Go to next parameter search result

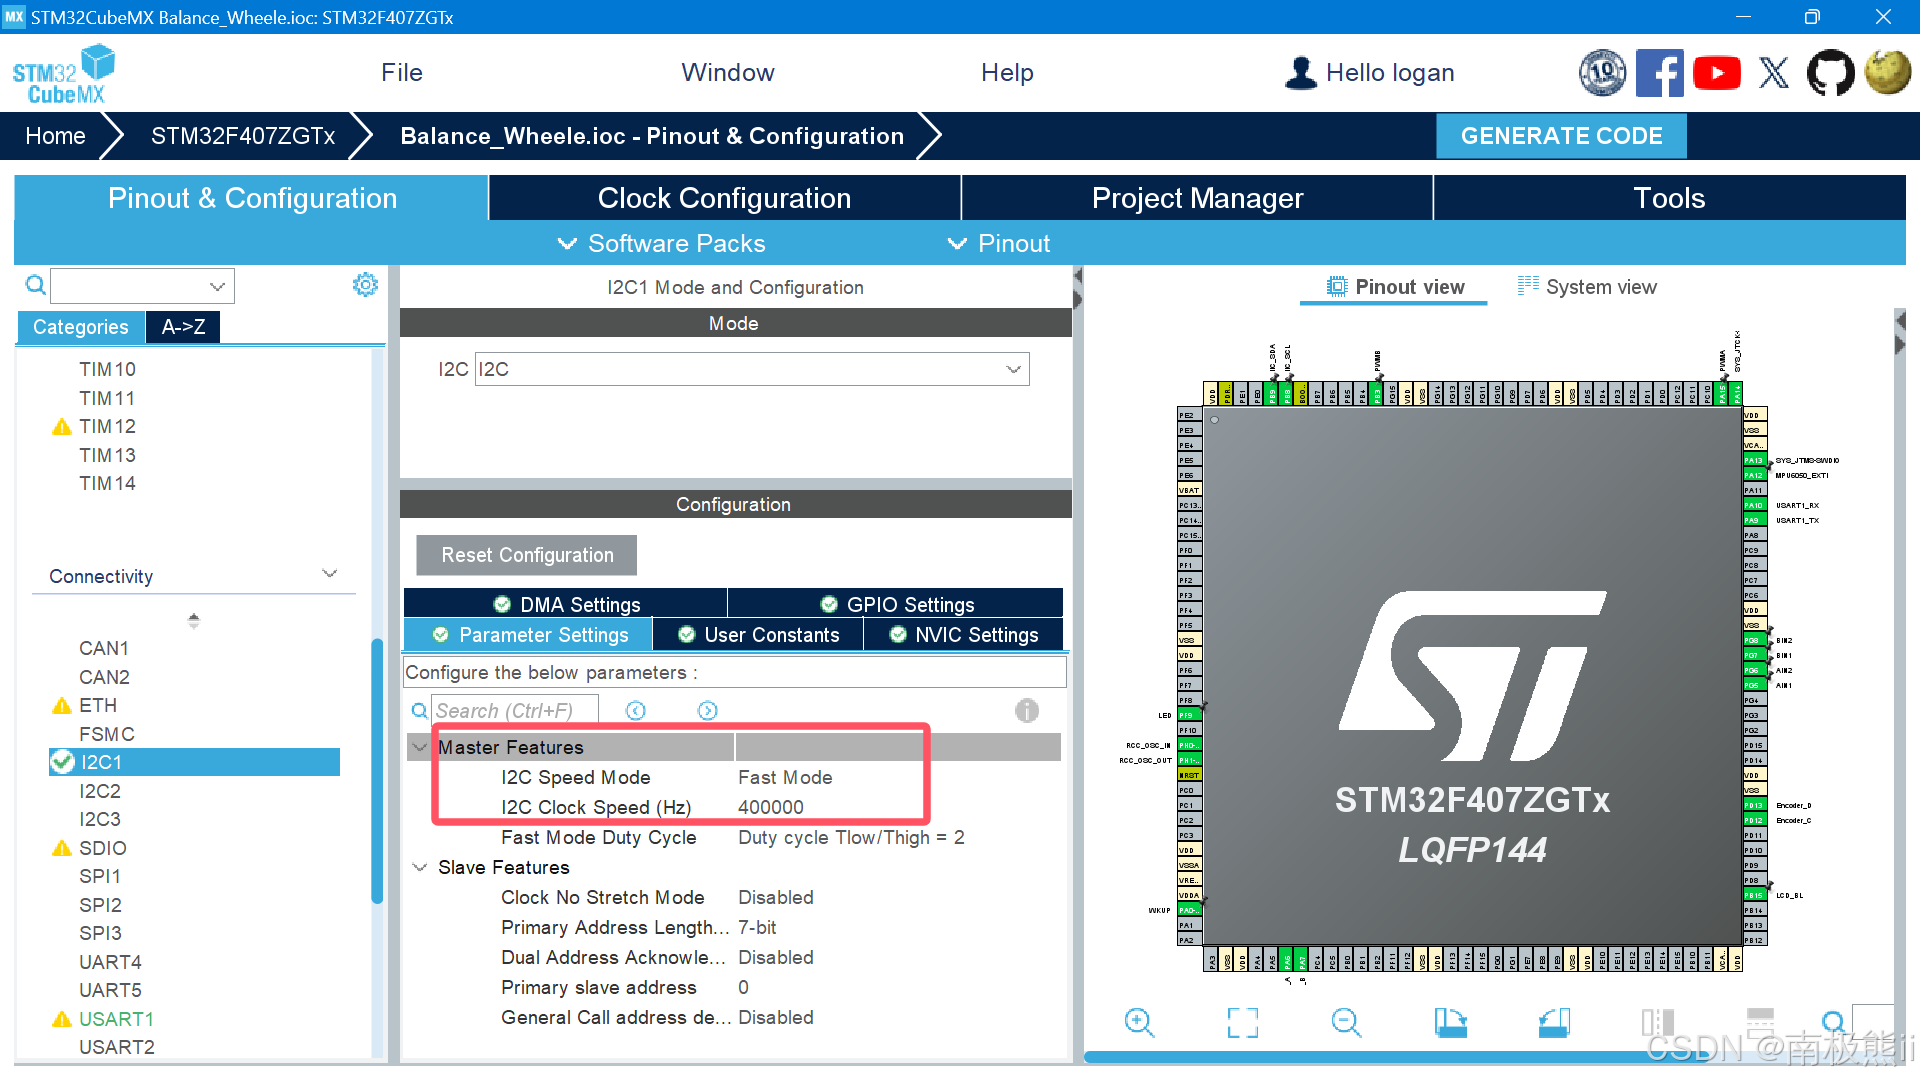tap(707, 710)
